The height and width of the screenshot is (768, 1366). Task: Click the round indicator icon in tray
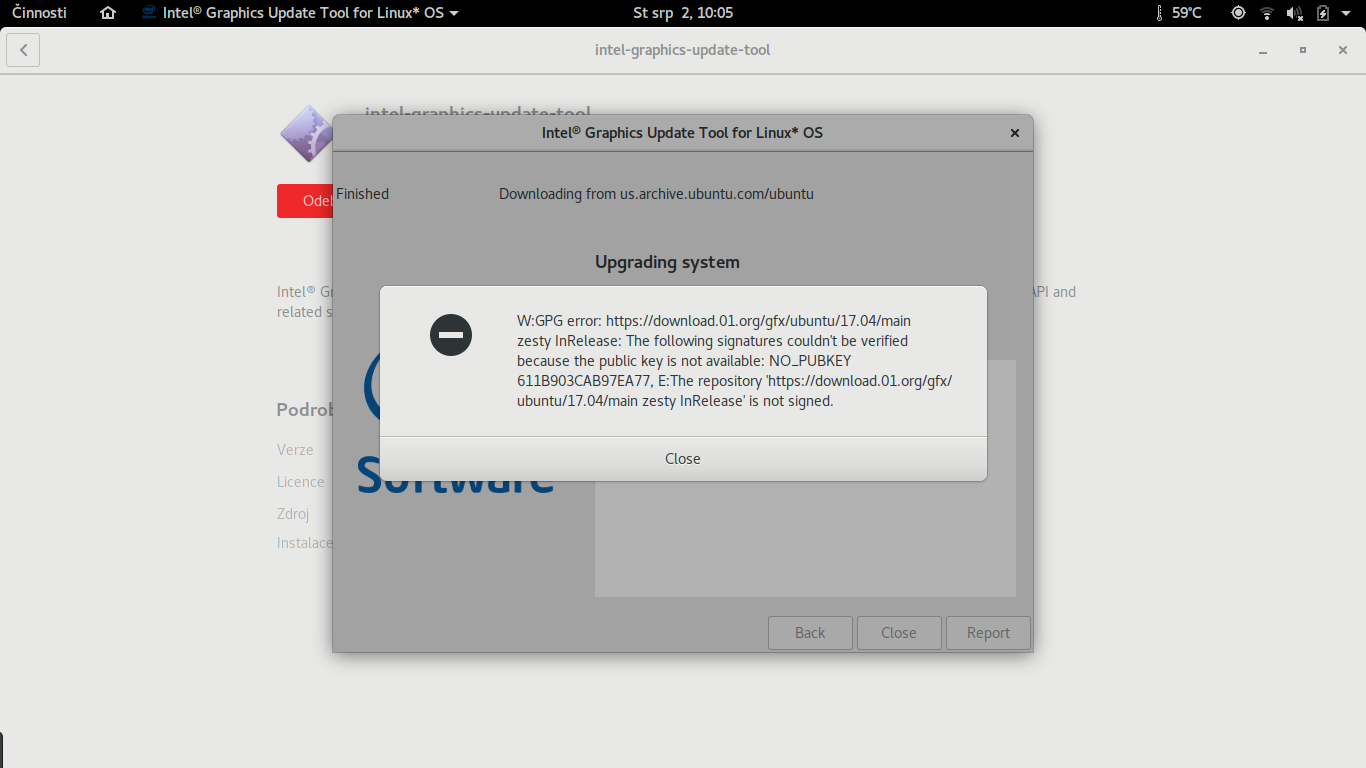pyautogui.click(x=1238, y=13)
